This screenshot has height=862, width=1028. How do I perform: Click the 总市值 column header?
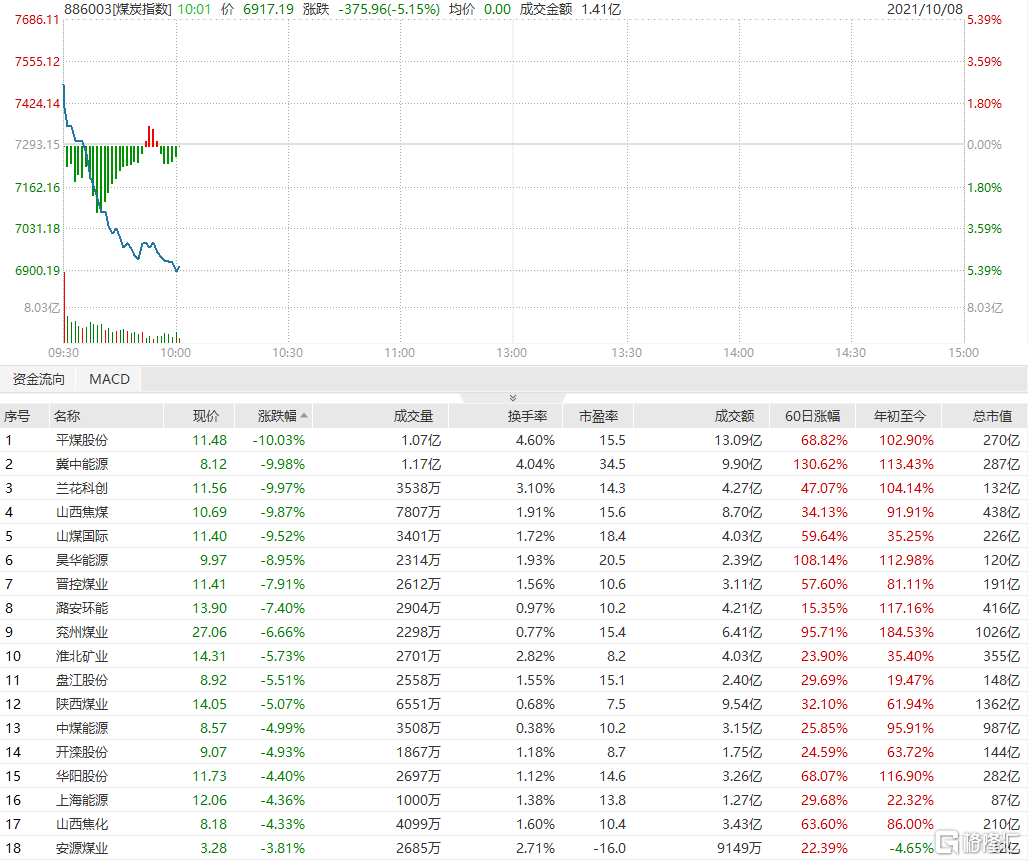click(x=992, y=416)
